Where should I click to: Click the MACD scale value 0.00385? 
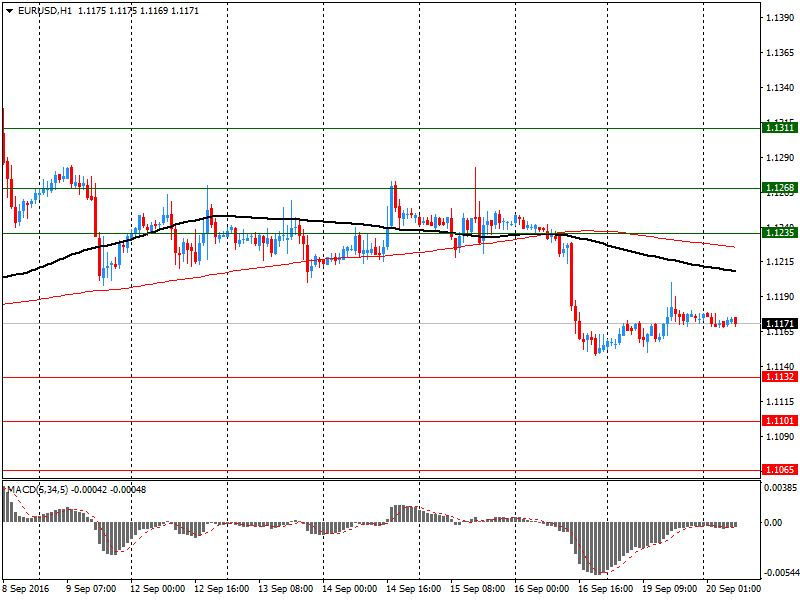[781, 488]
